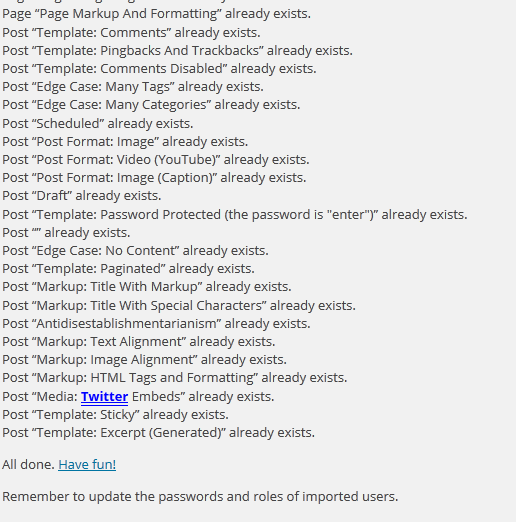Viewport: 516px width, 522px height.
Task: Click the 'Edge Case: No Content' line
Action: pyautogui.click(x=135, y=251)
